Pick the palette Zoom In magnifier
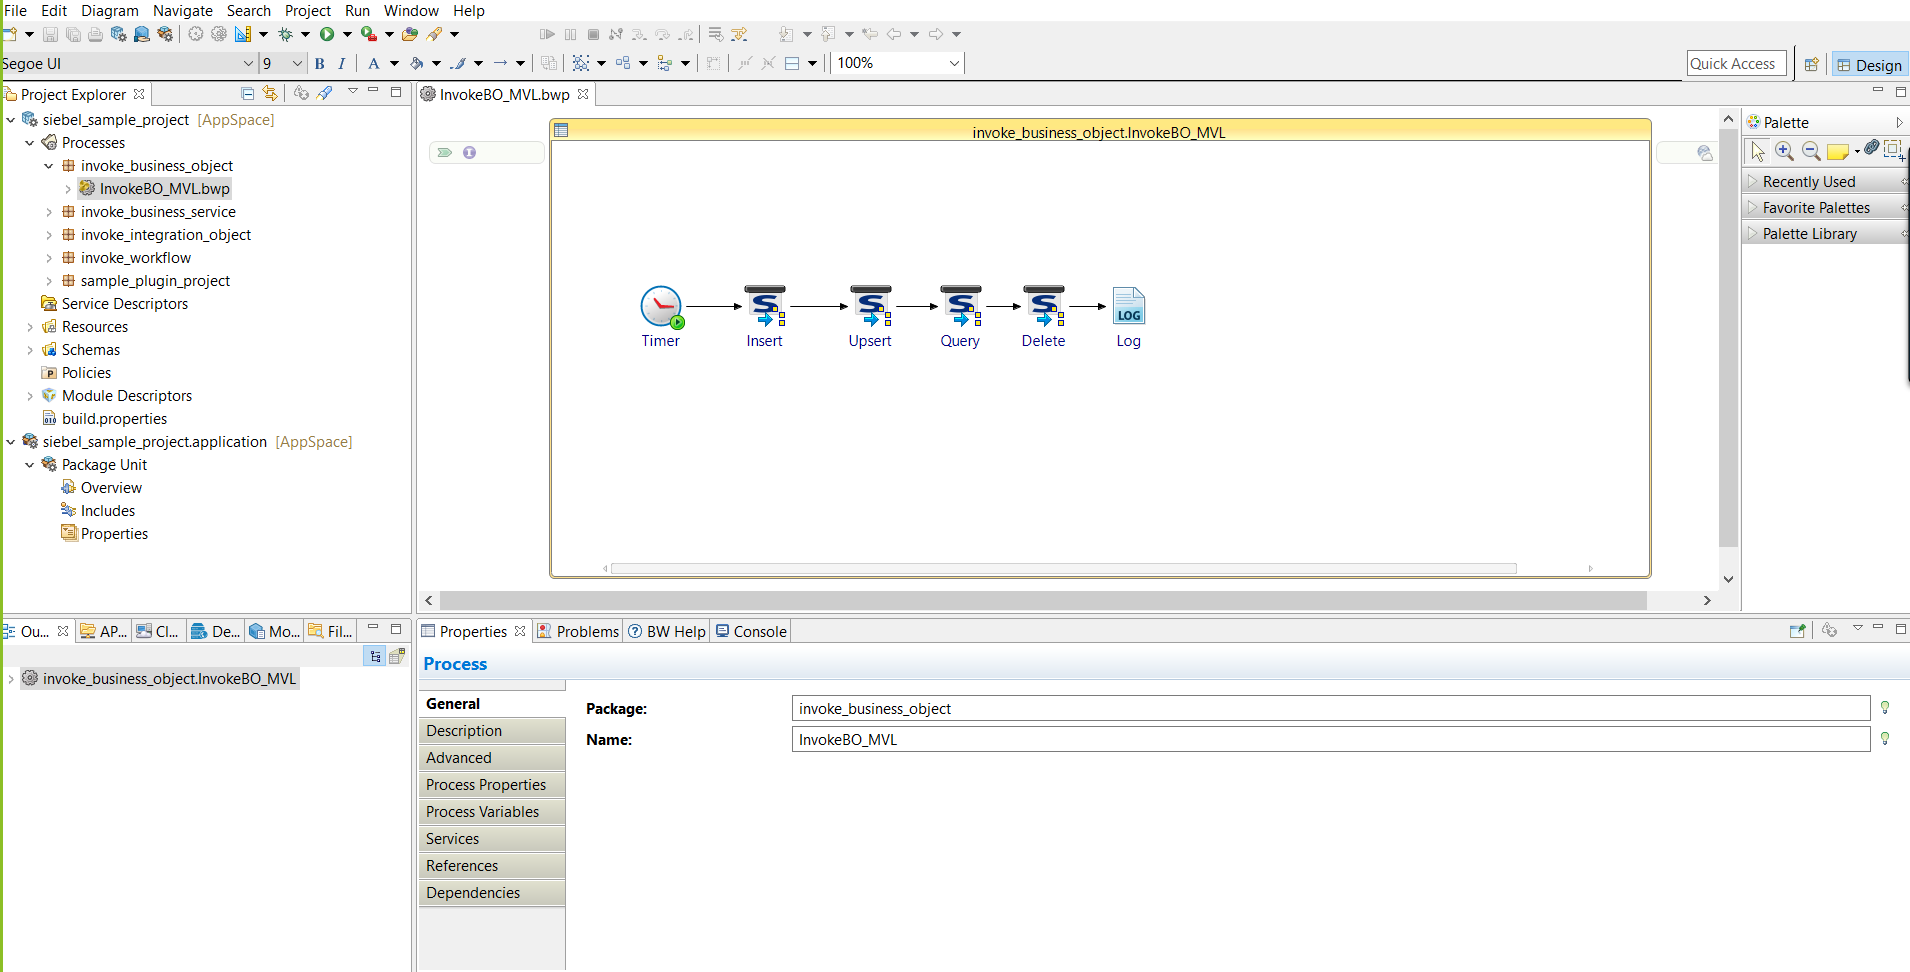 1784,151
